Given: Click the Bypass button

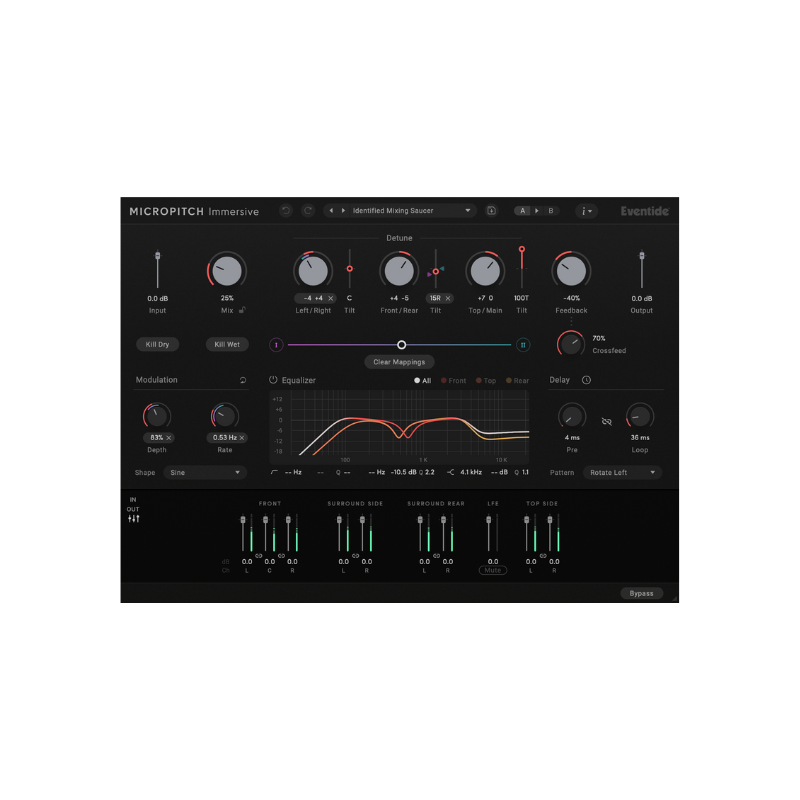Looking at the screenshot, I should point(641,593).
